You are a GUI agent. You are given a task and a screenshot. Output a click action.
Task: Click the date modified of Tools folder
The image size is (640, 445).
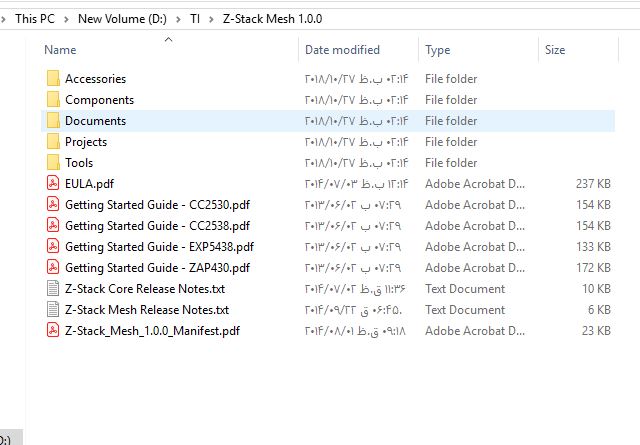pos(356,163)
